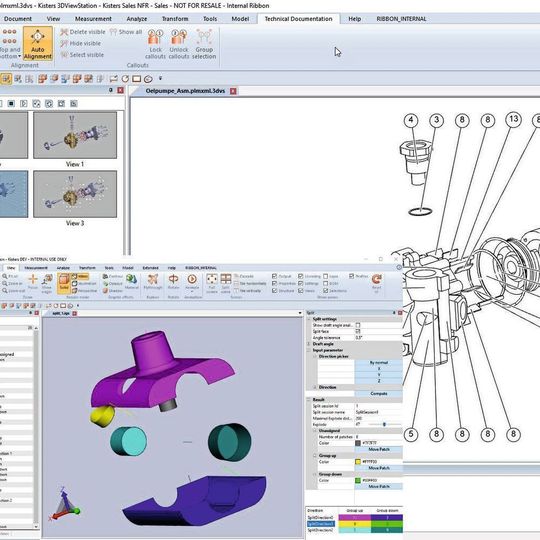Viewport: 540px width, 540px height.
Task: Click Select visible callouts
Action: tap(82, 55)
